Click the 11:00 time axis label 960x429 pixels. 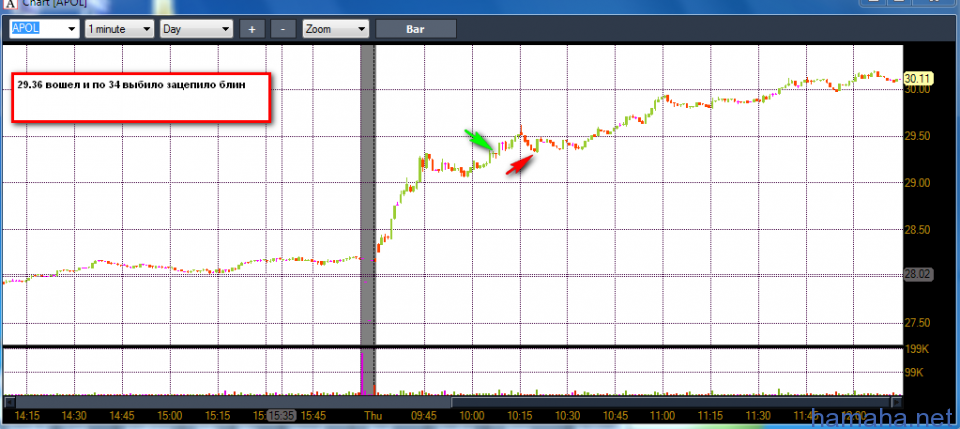(x=663, y=416)
